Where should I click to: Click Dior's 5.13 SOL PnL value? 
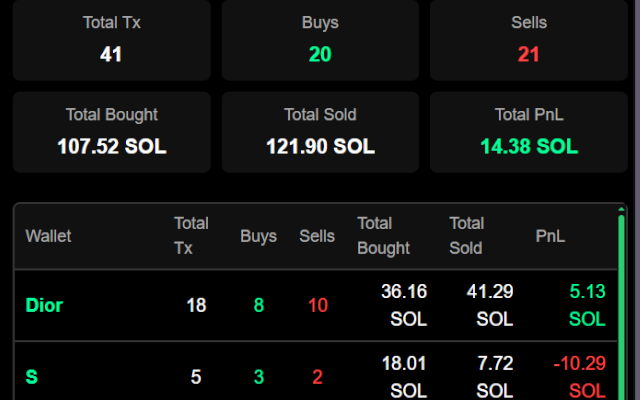point(587,305)
